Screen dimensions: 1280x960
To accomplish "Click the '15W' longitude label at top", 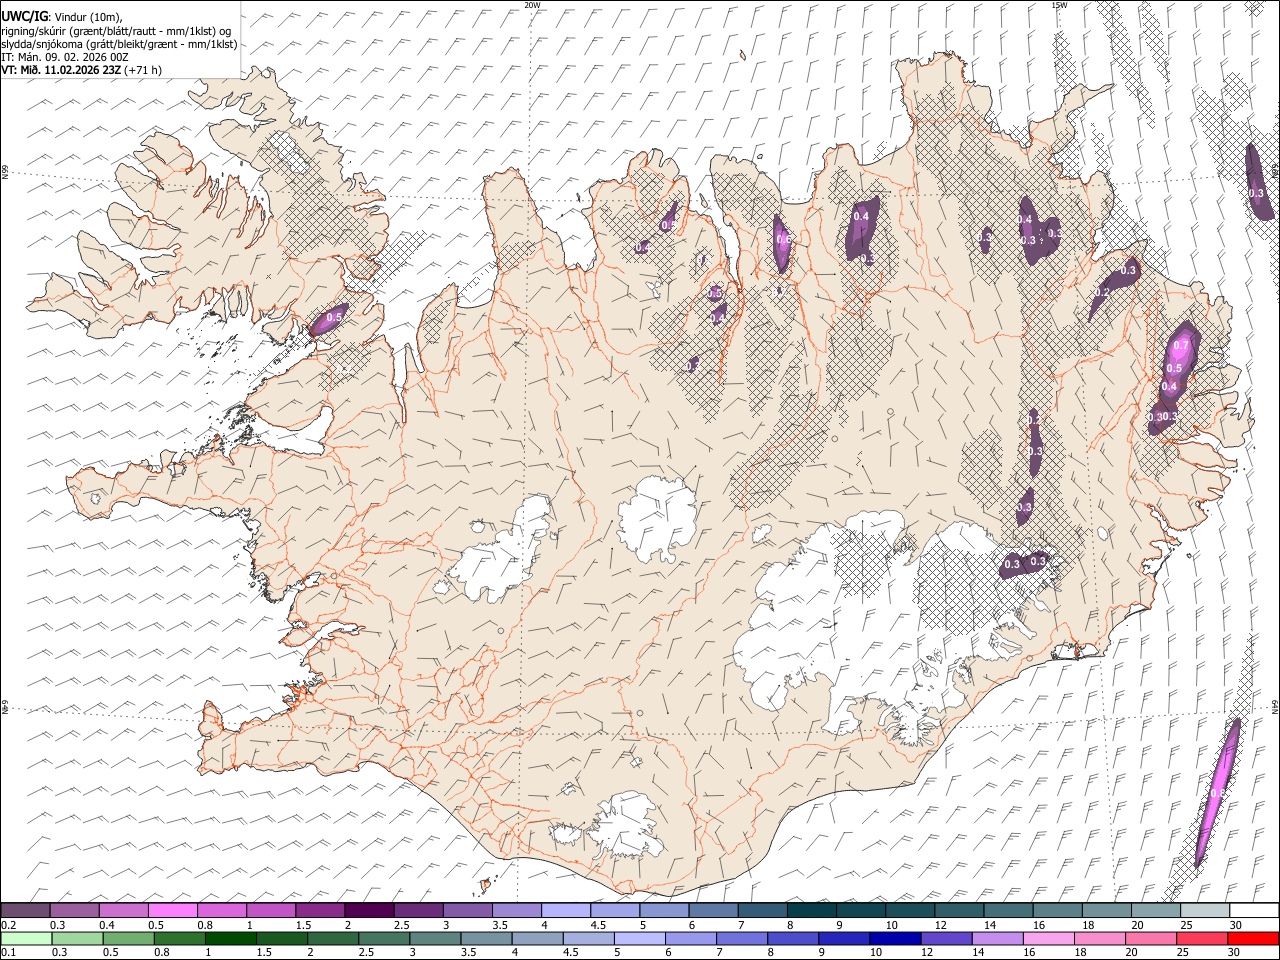I will coord(1058,5).
